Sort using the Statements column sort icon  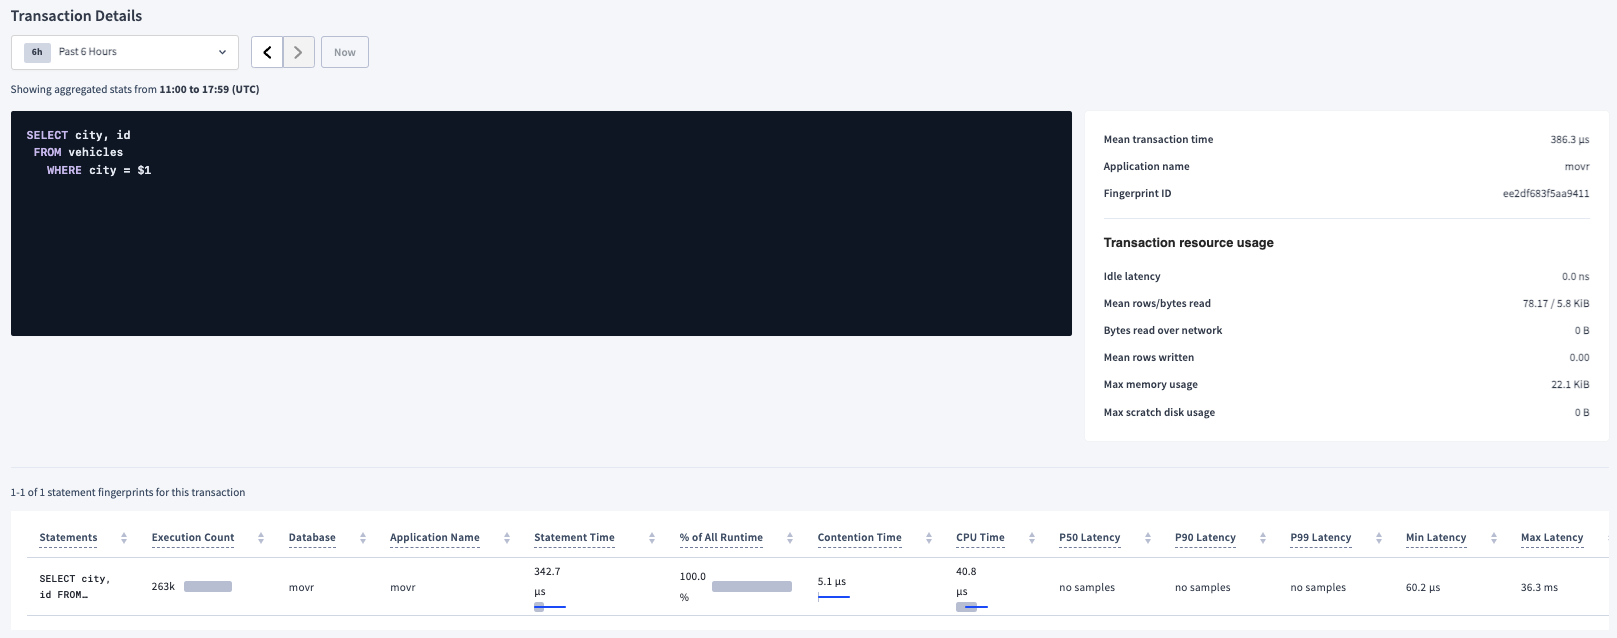point(124,538)
